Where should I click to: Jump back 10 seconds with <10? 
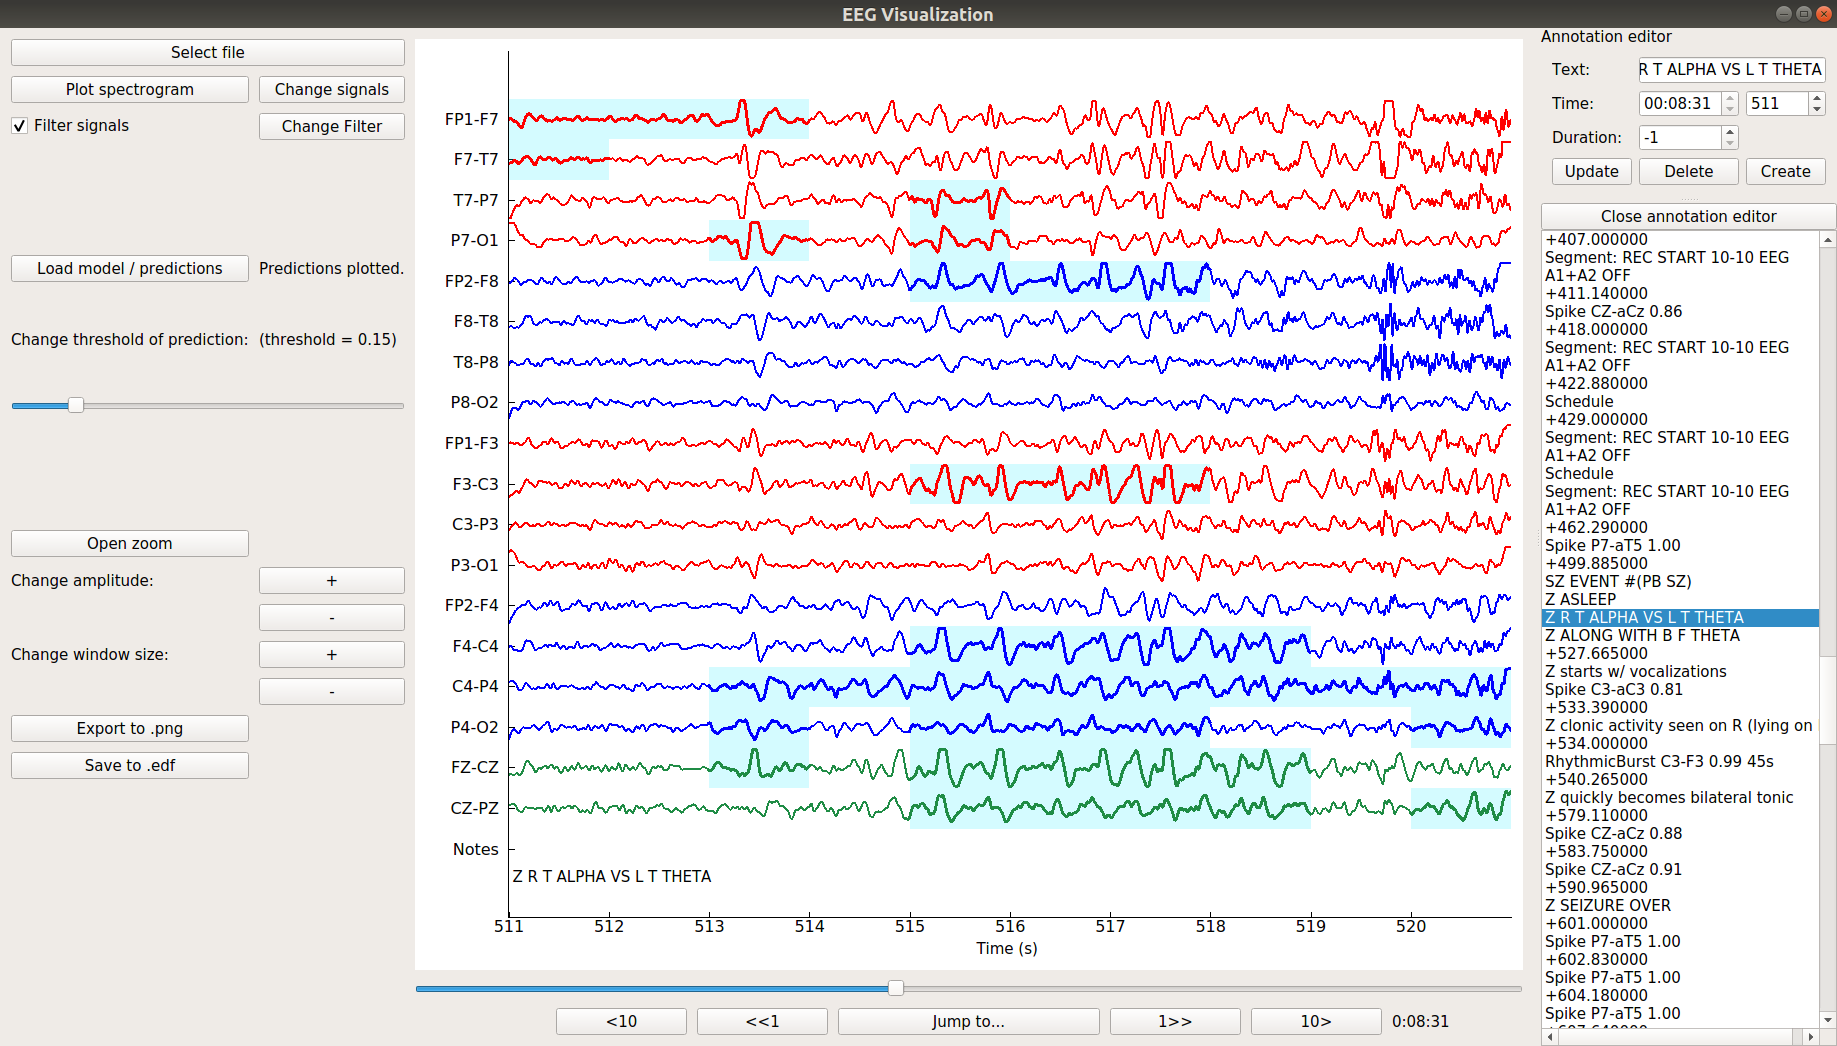[x=621, y=1021]
